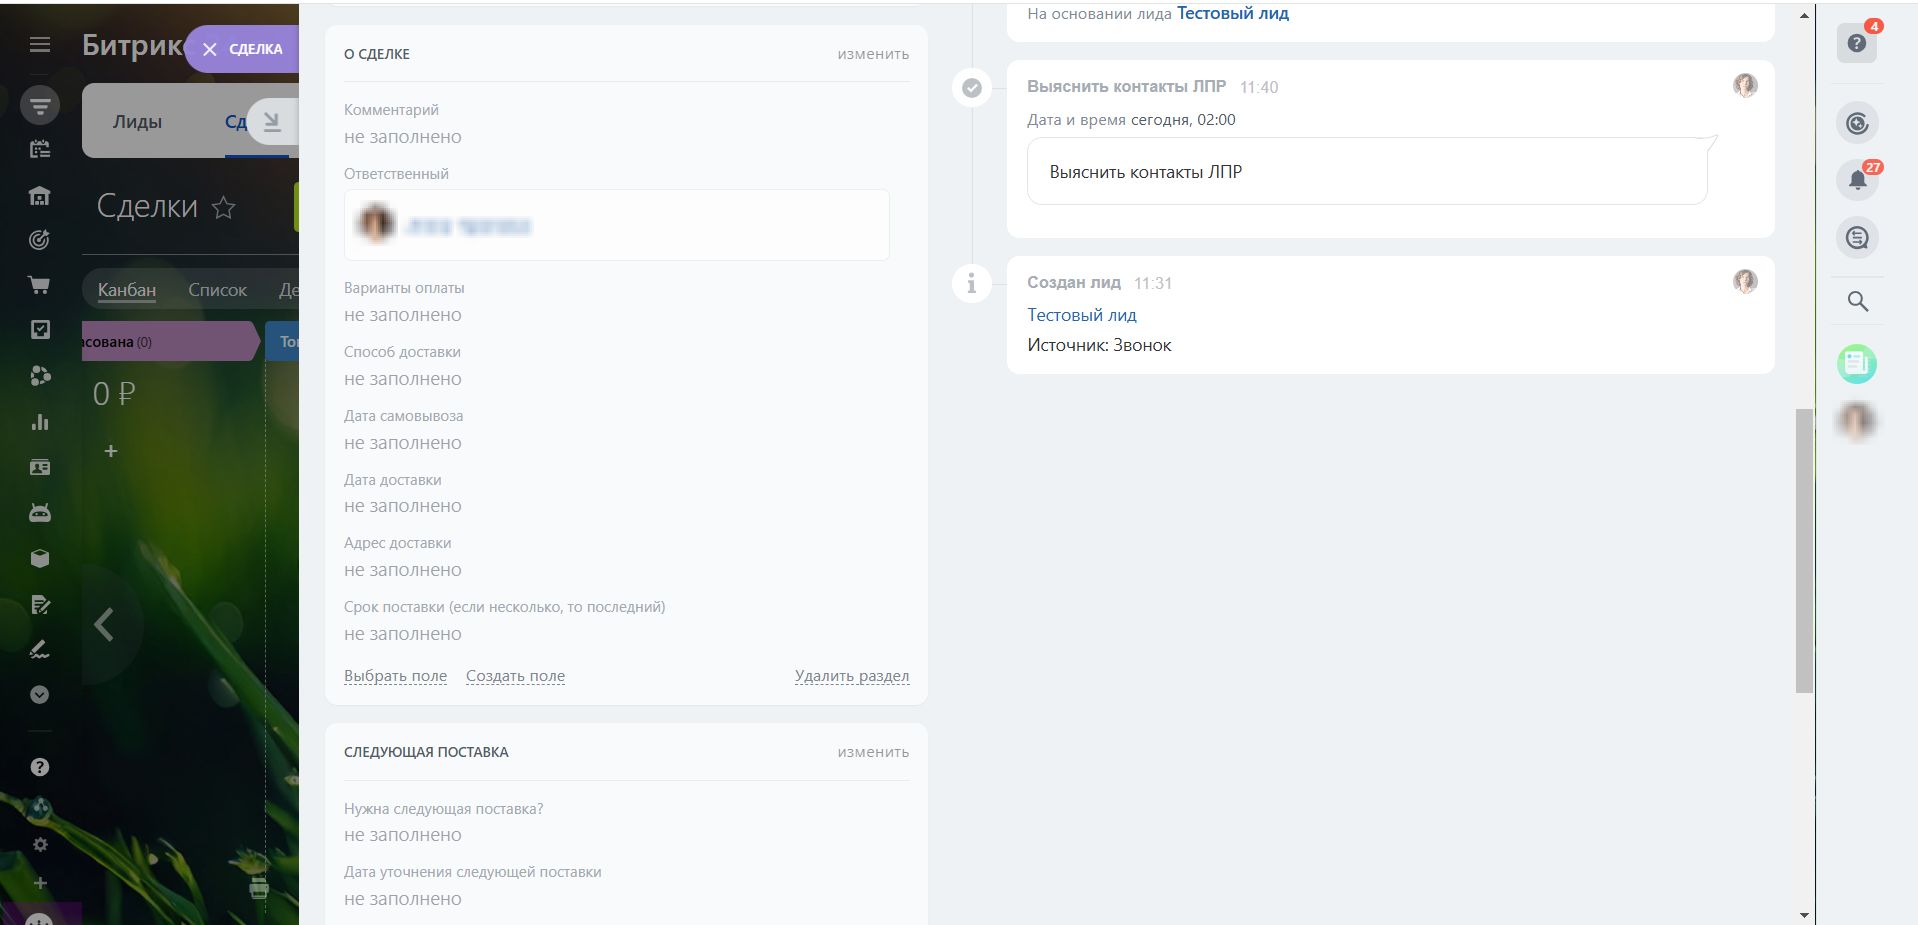Click the Дата самовывоза field value

[x=403, y=443]
